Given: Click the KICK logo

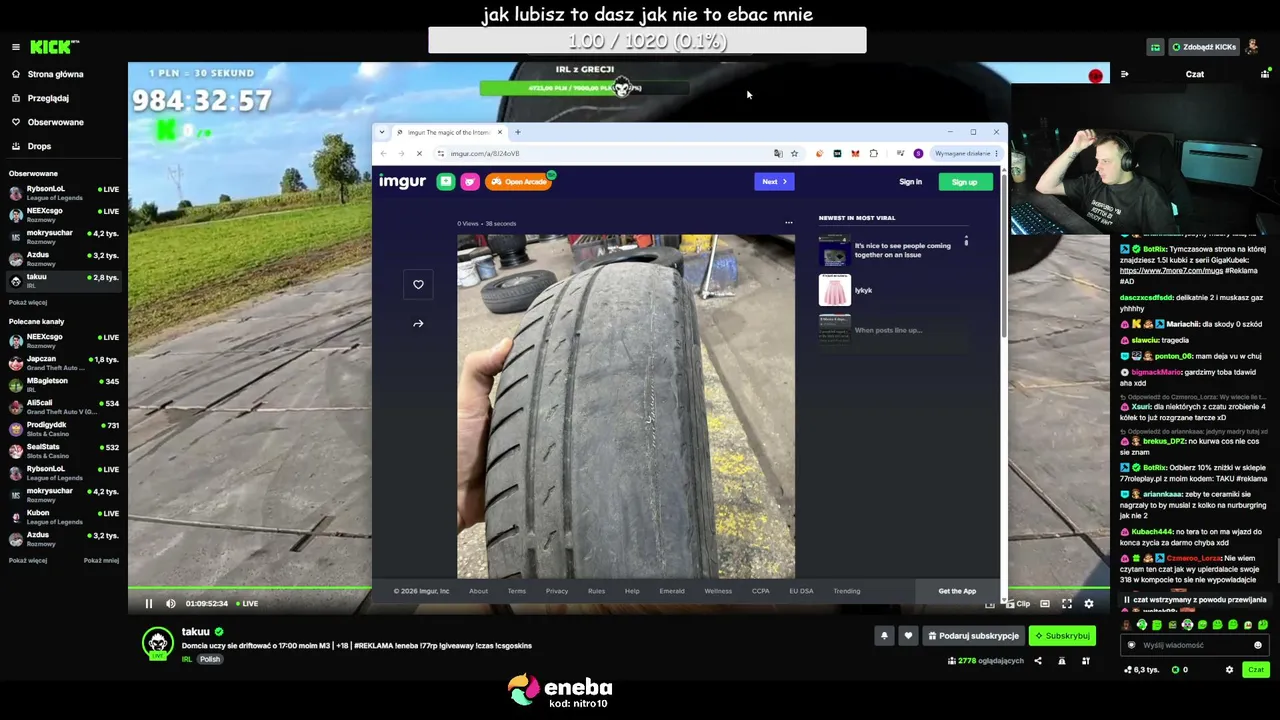Looking at the screenshot, I should 54,47.
